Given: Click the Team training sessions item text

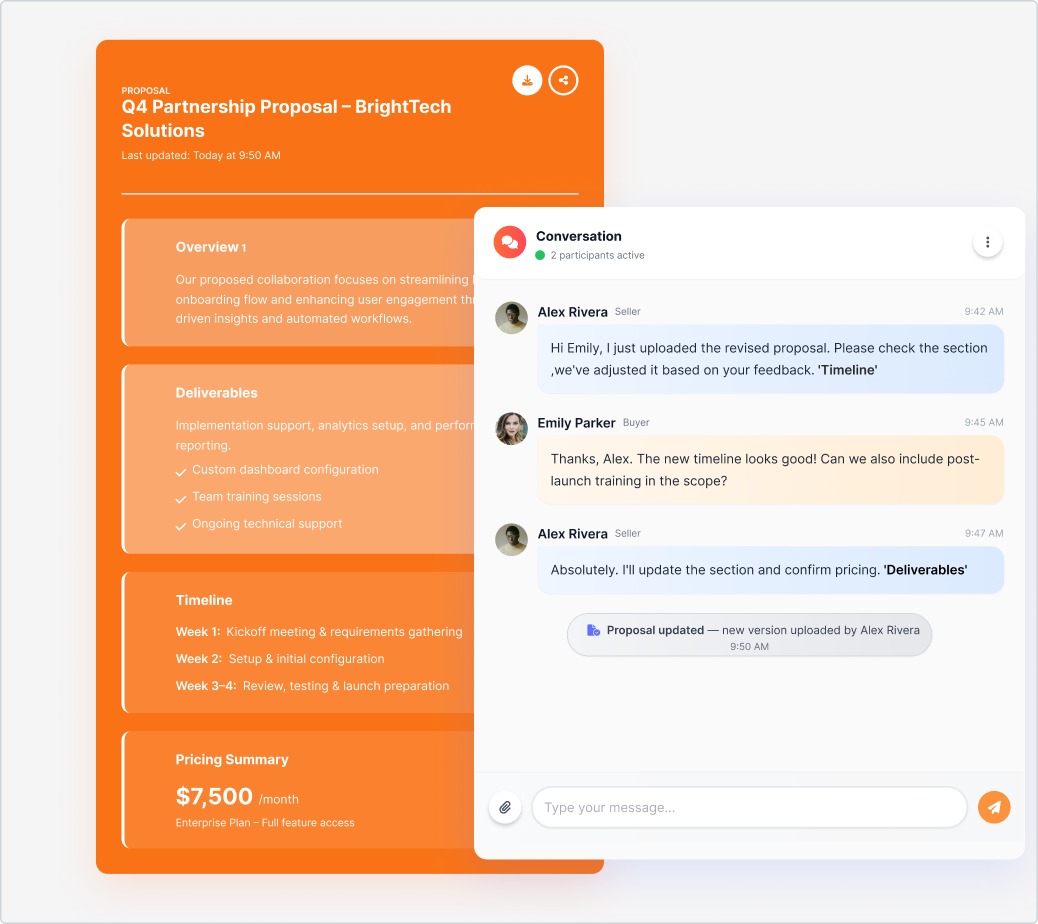Looking at the screenshot, I should tap(257, 496).
